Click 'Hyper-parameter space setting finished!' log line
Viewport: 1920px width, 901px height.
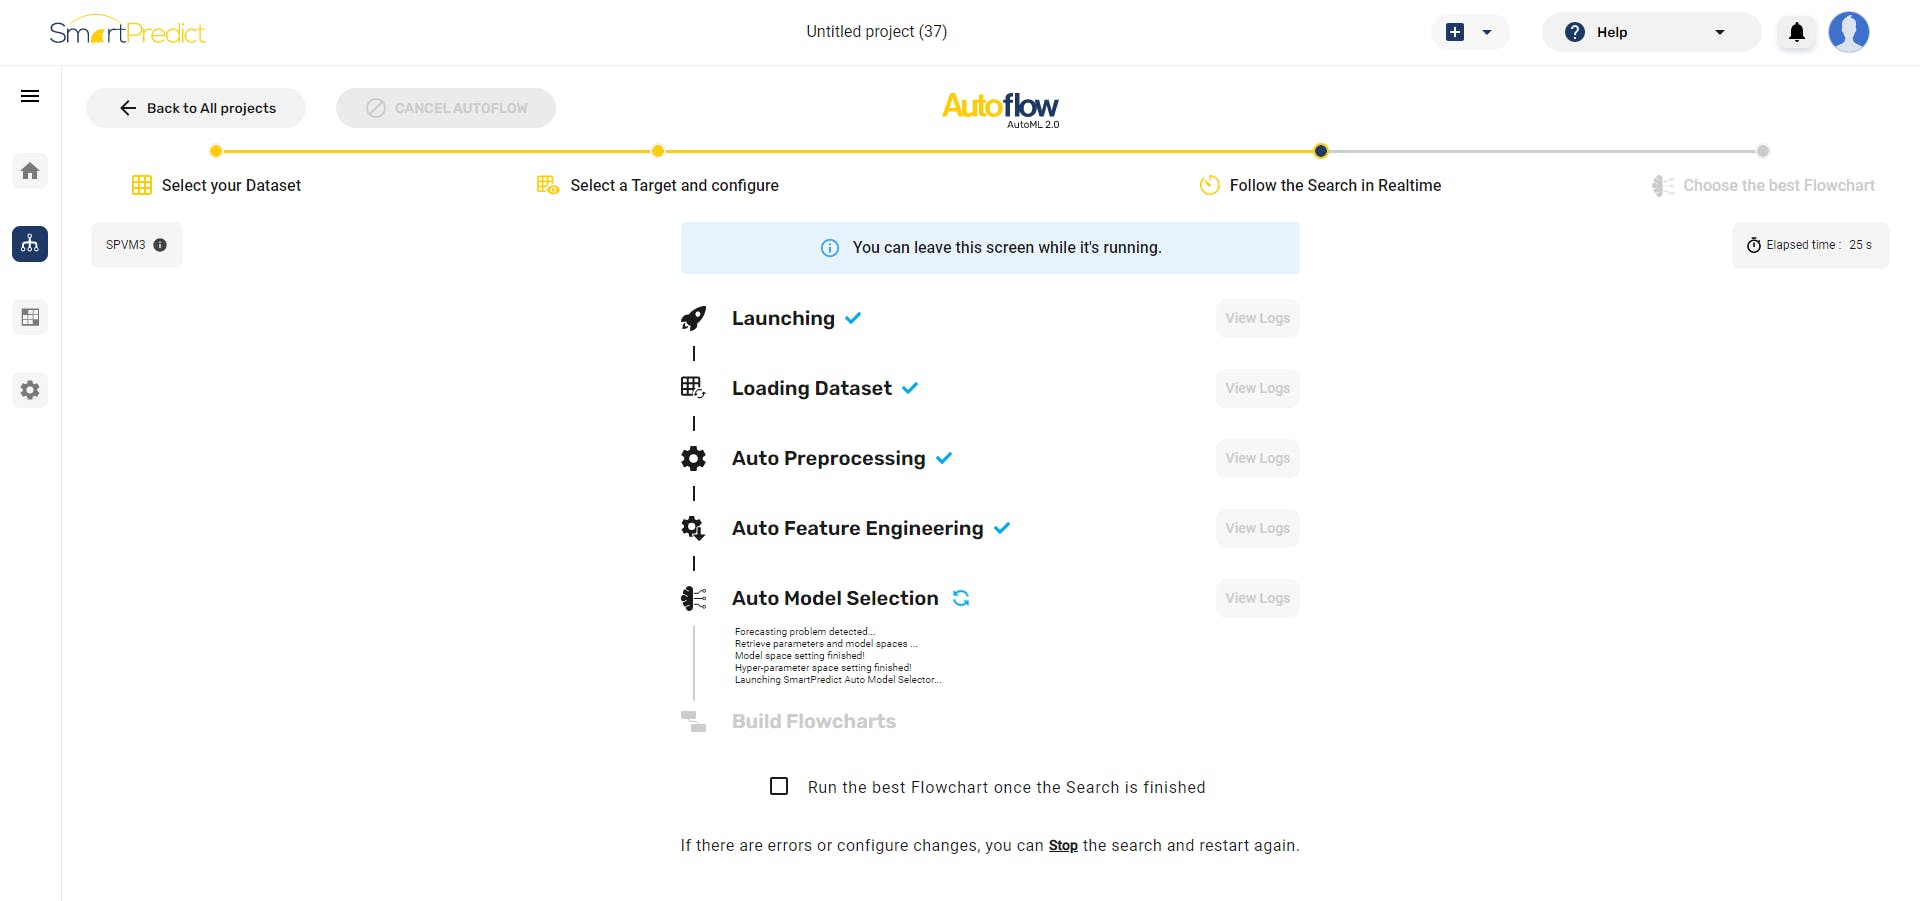(x=823, y=668)
